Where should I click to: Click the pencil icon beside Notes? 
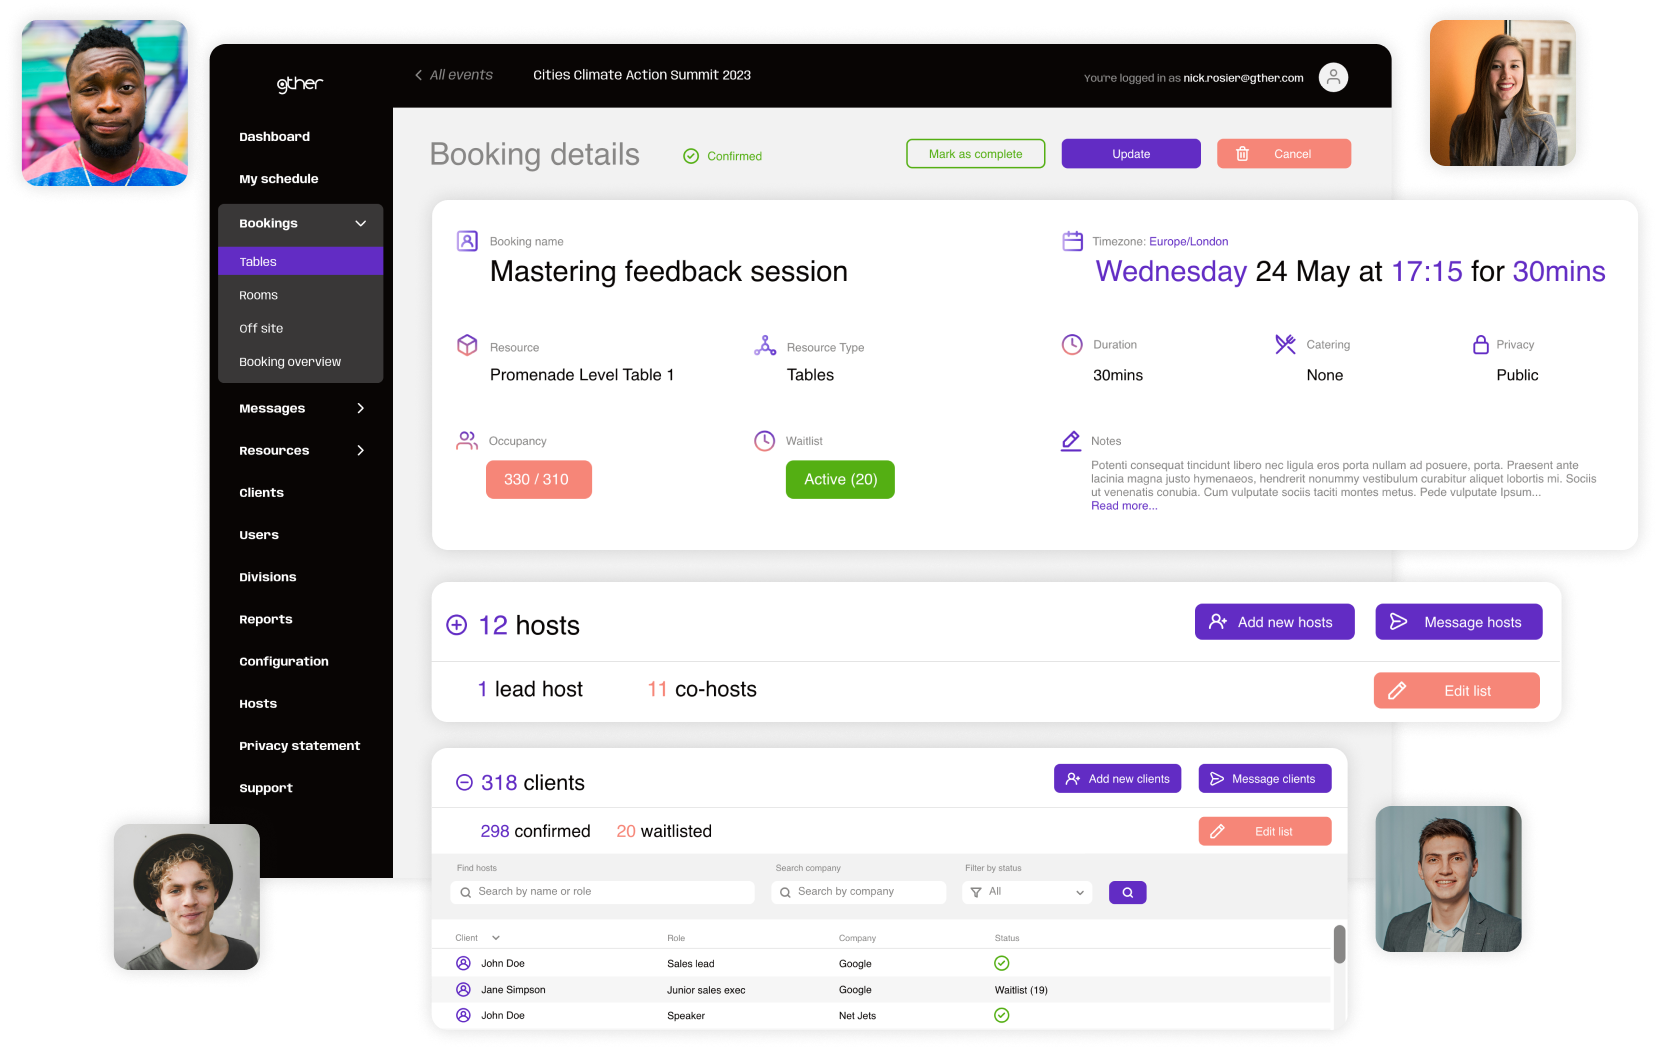click(x=1070, y=440)
